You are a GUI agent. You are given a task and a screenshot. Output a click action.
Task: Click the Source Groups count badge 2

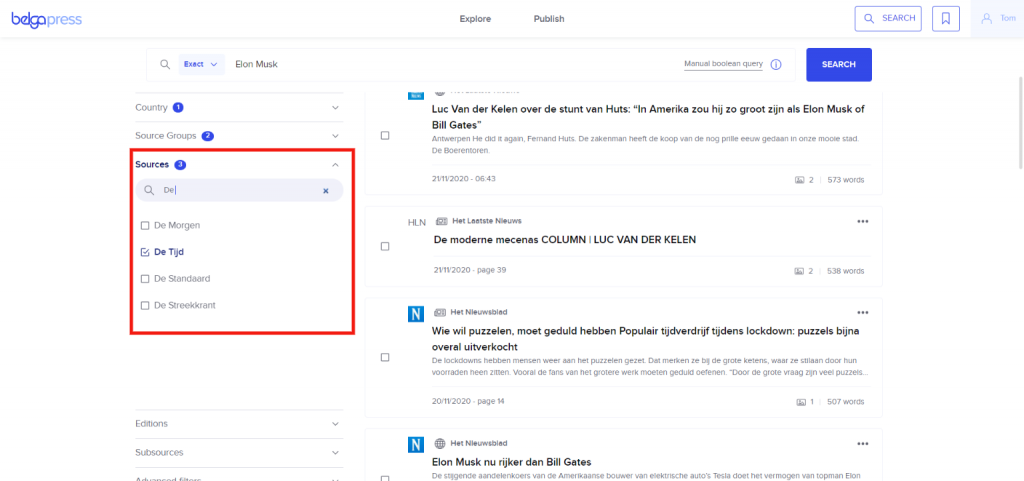(208, 136)
